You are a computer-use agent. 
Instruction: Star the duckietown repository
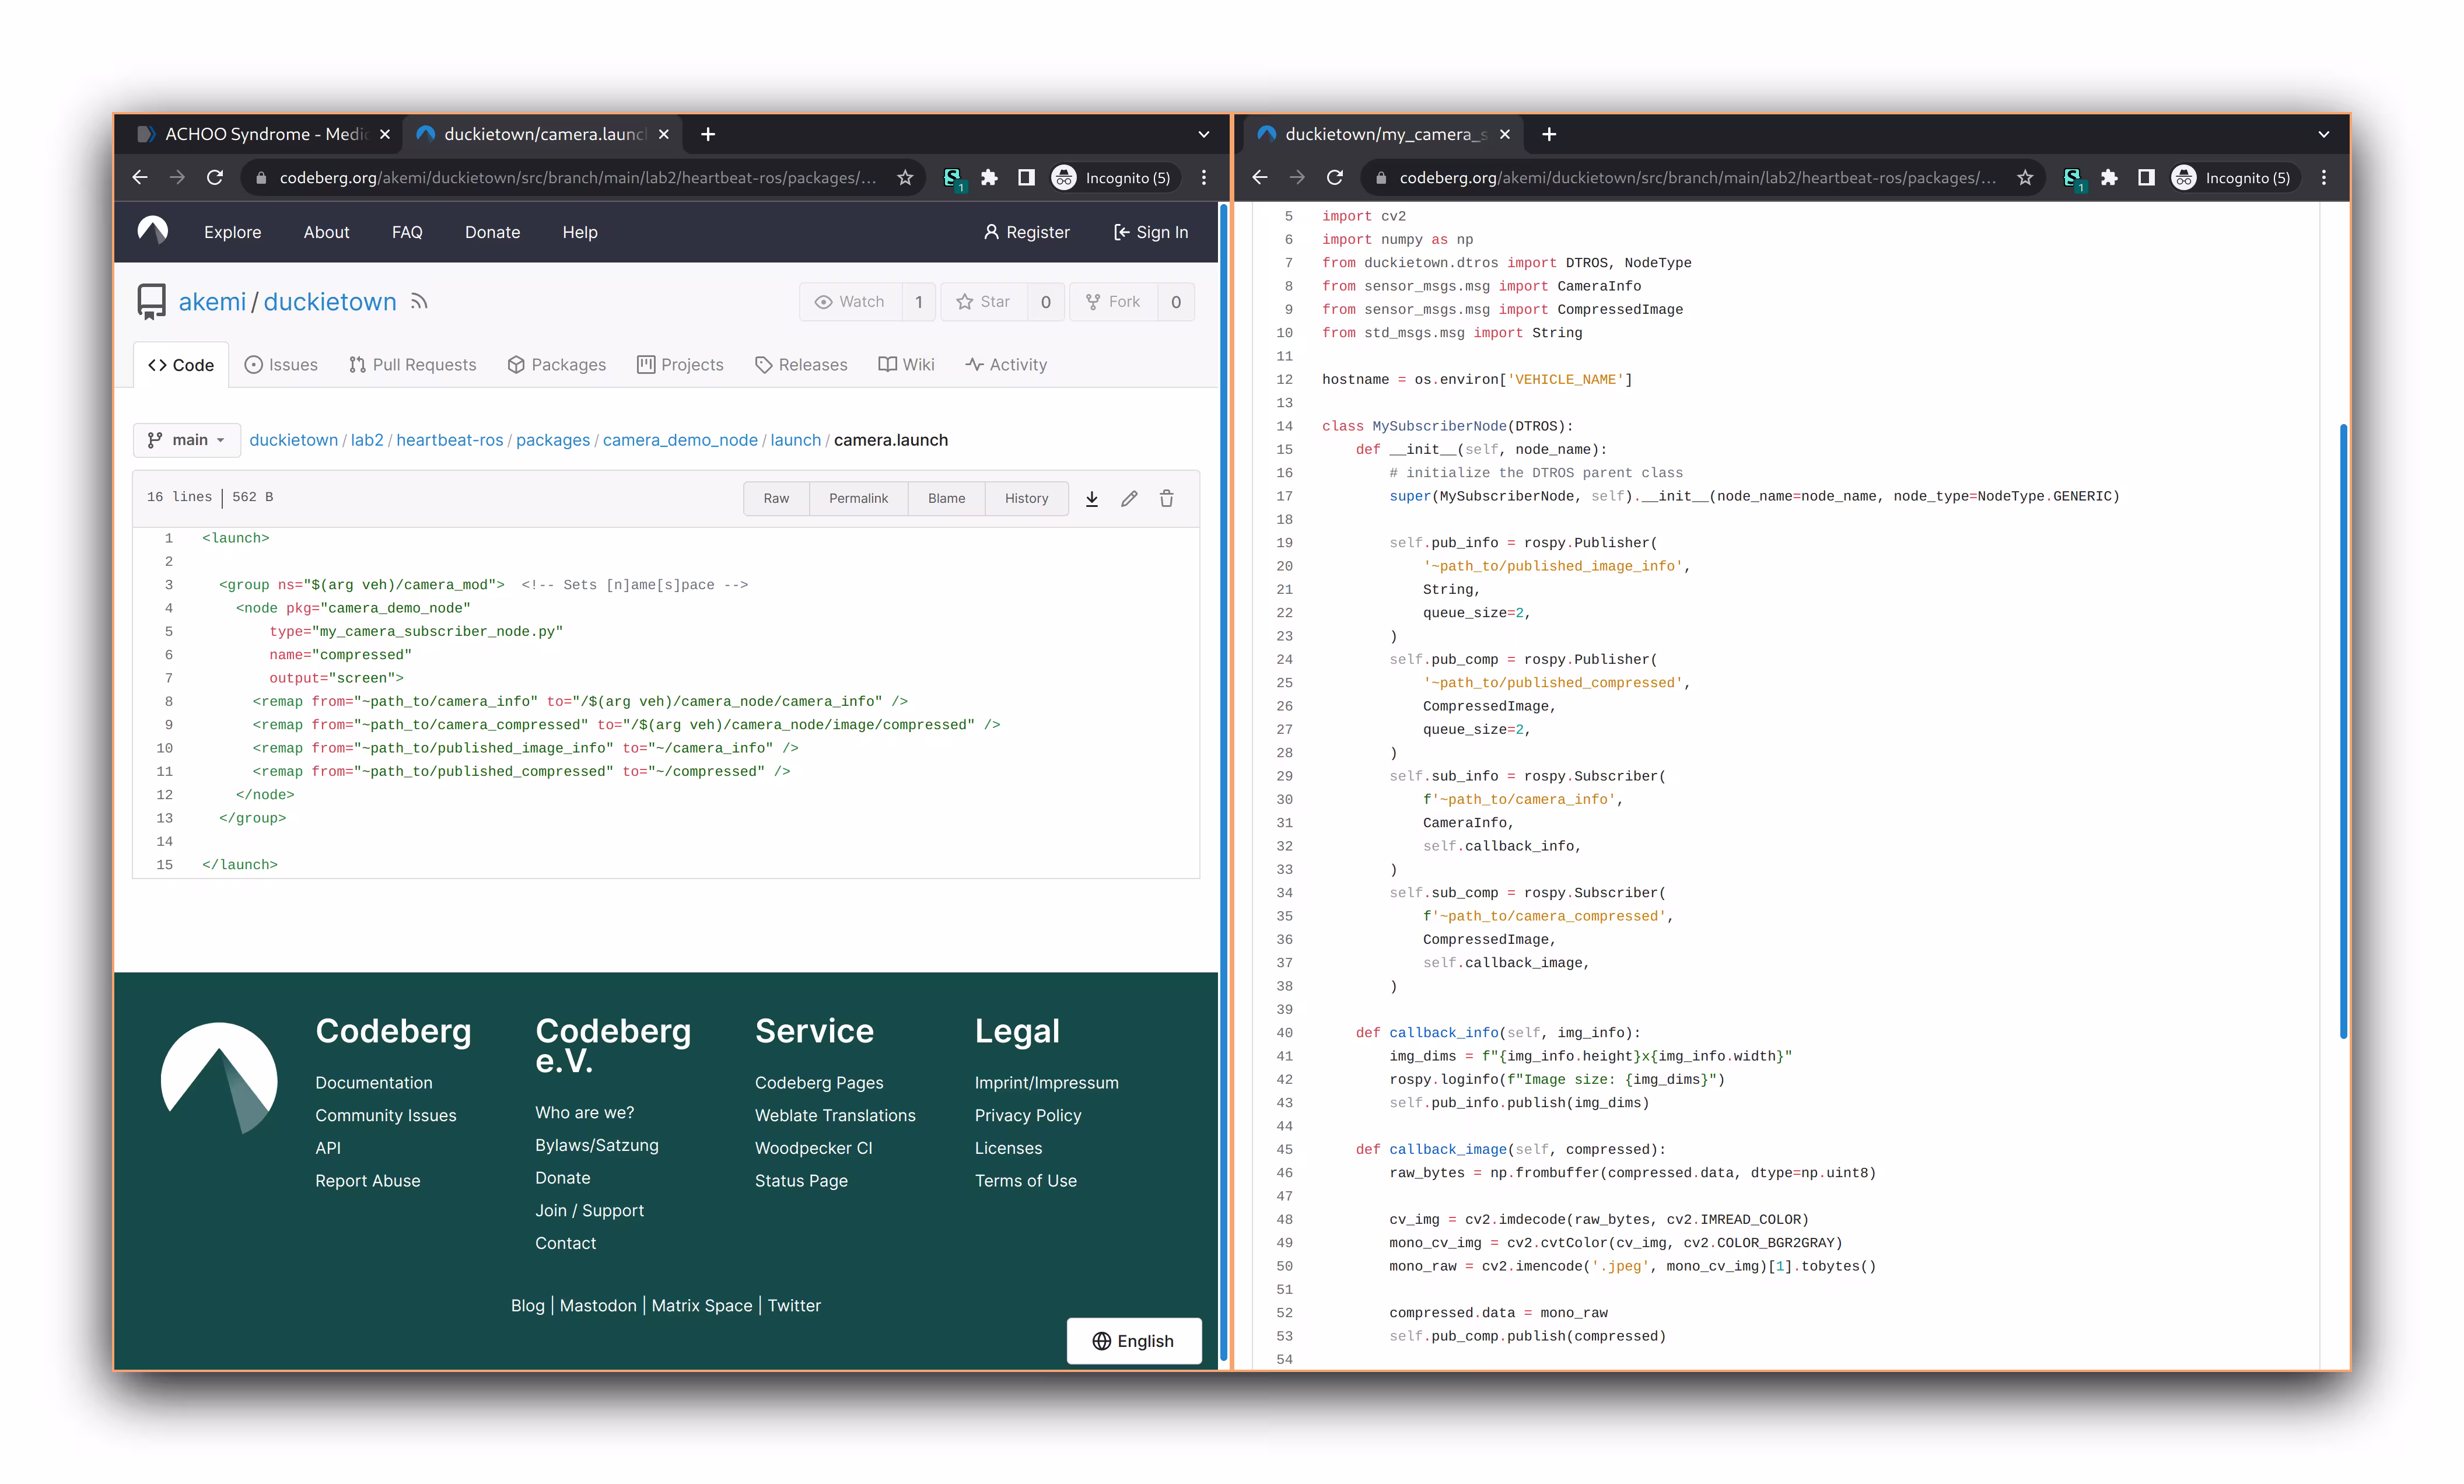pyautogui.click(x=983, y=301)
